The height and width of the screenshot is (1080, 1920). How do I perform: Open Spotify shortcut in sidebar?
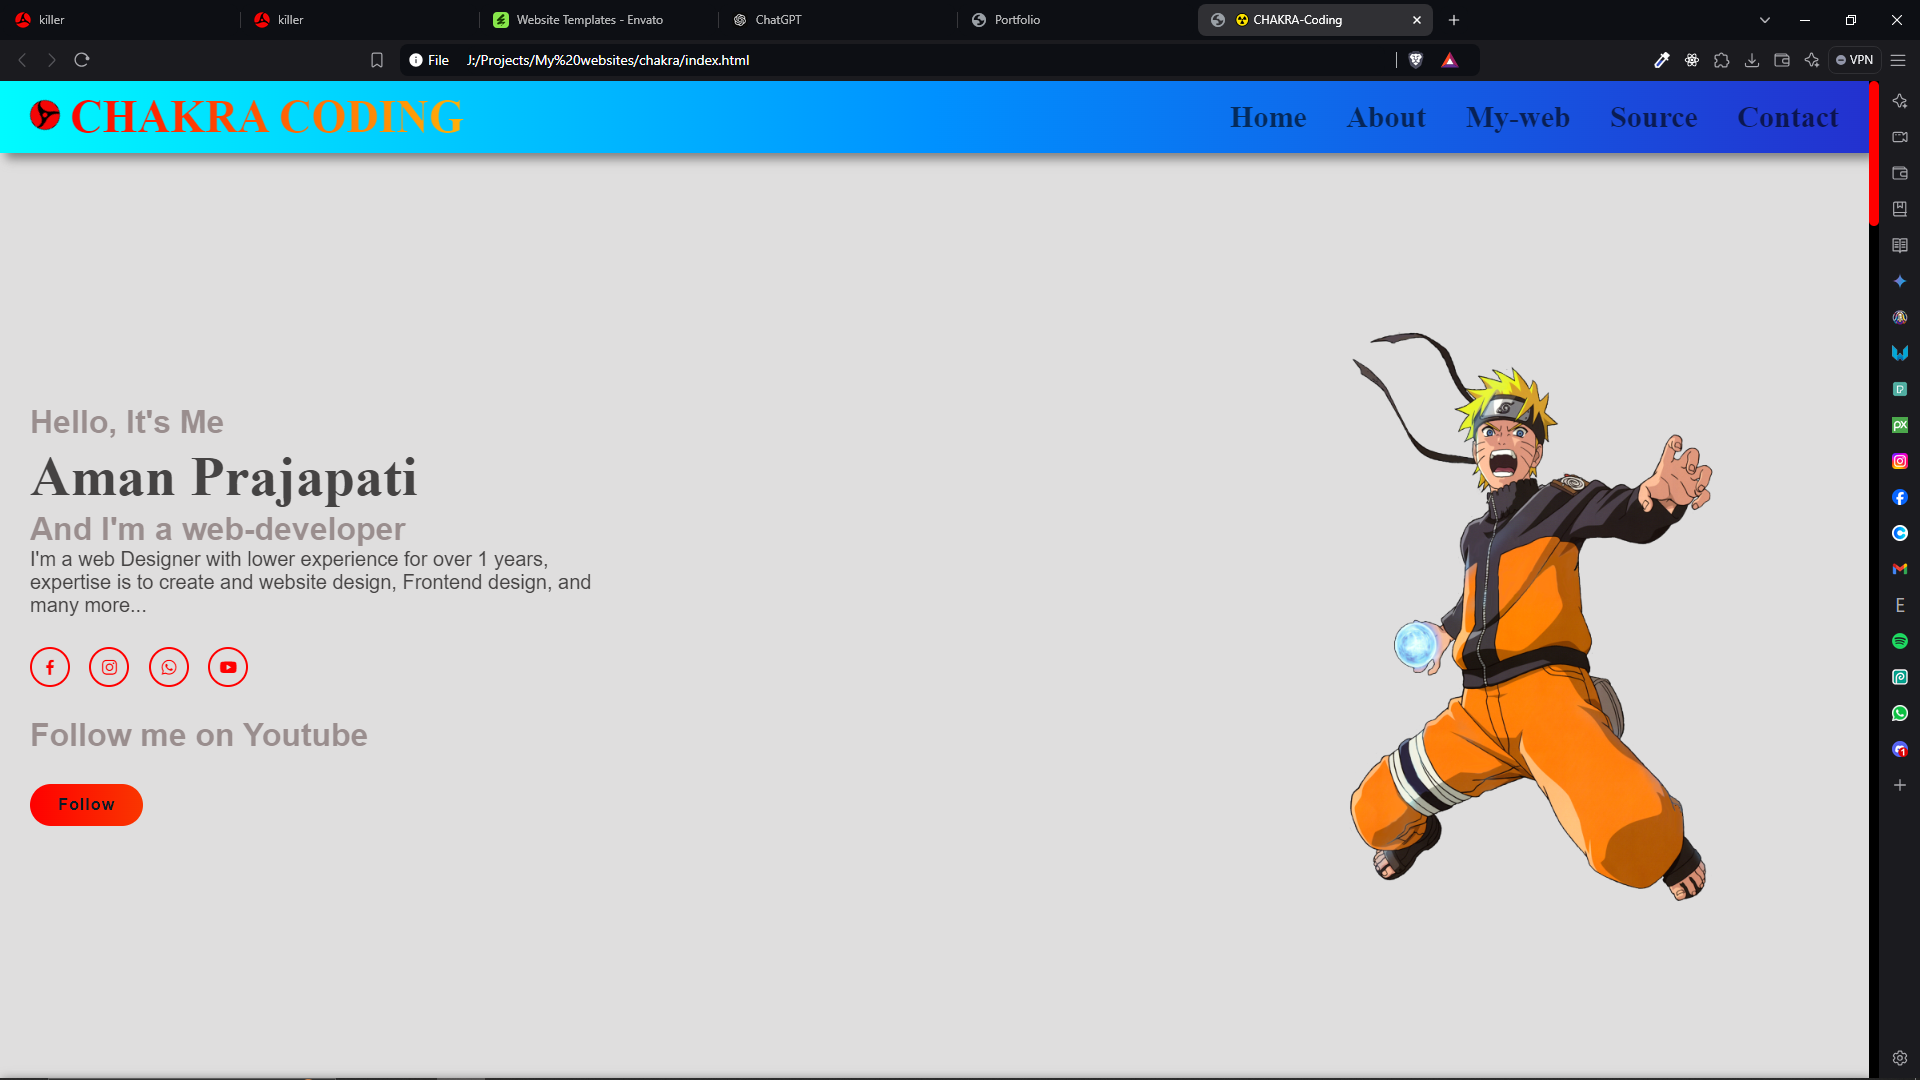pos(1900,641)
